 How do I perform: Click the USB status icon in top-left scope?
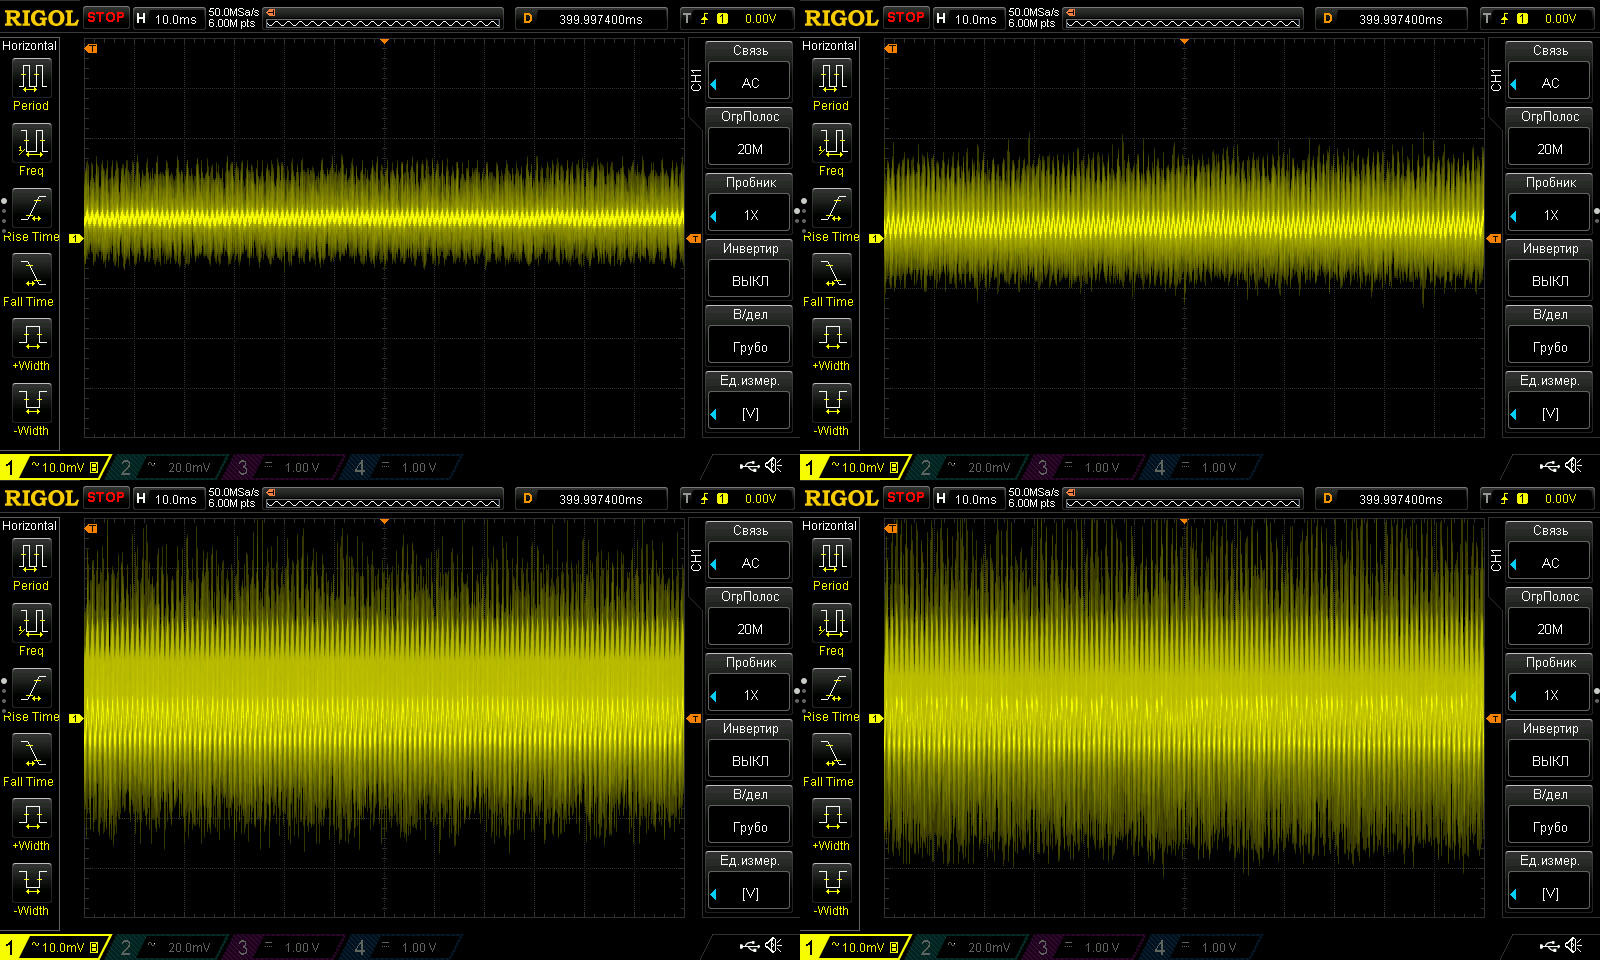point(749,466)
